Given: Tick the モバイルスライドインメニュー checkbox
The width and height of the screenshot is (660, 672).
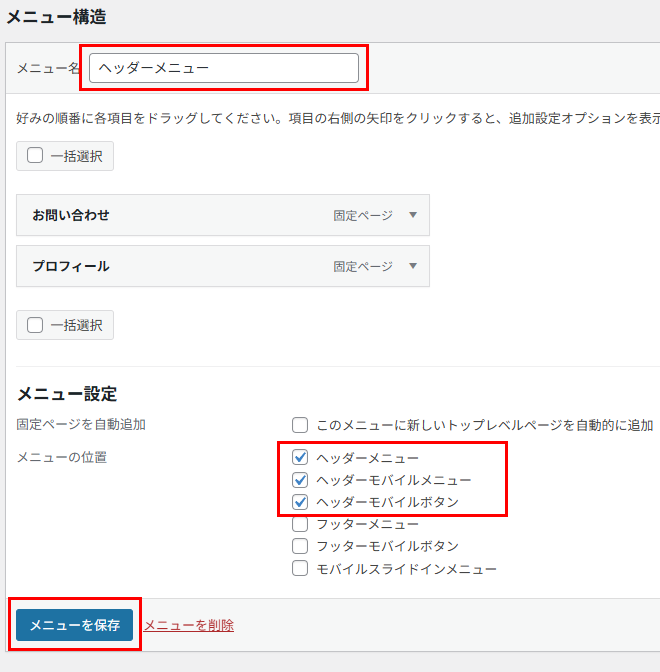Looking at the screenshot, I should [x=300, y=569].
